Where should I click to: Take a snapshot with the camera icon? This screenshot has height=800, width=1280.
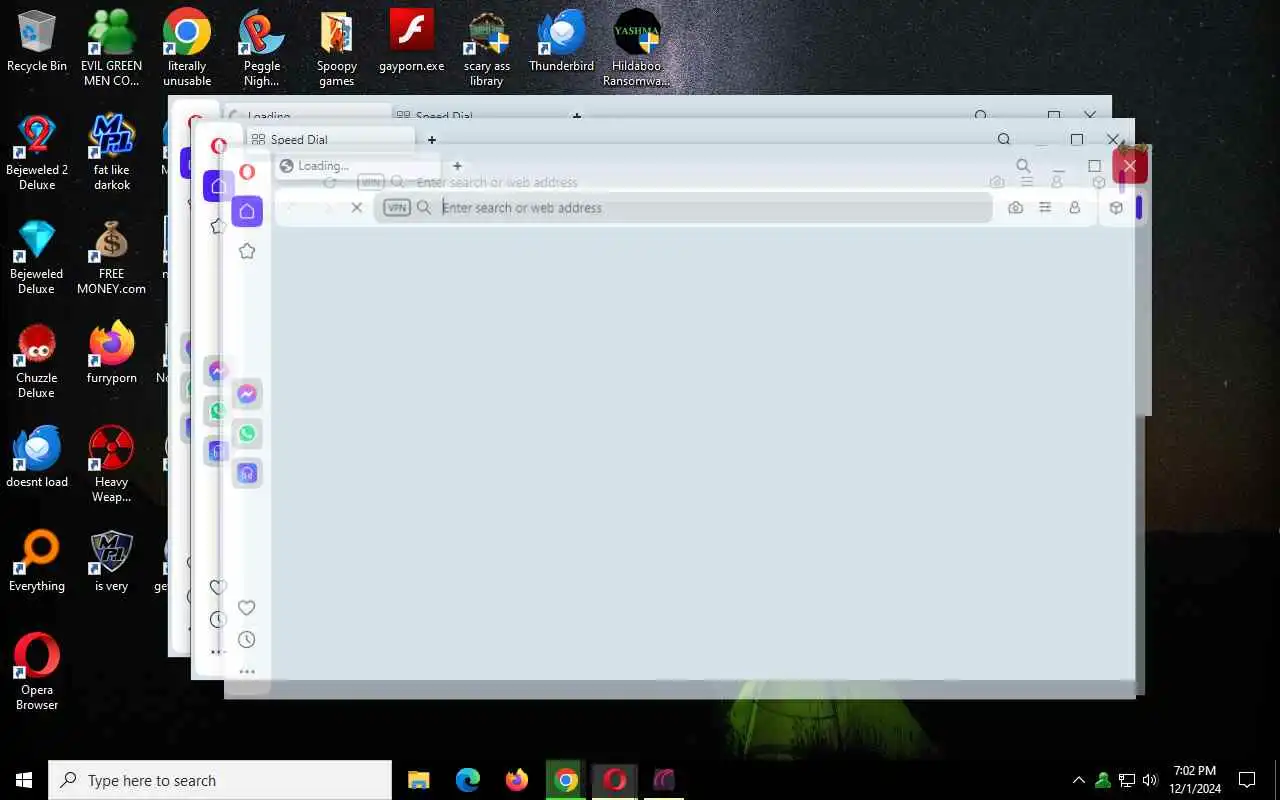1015,207
